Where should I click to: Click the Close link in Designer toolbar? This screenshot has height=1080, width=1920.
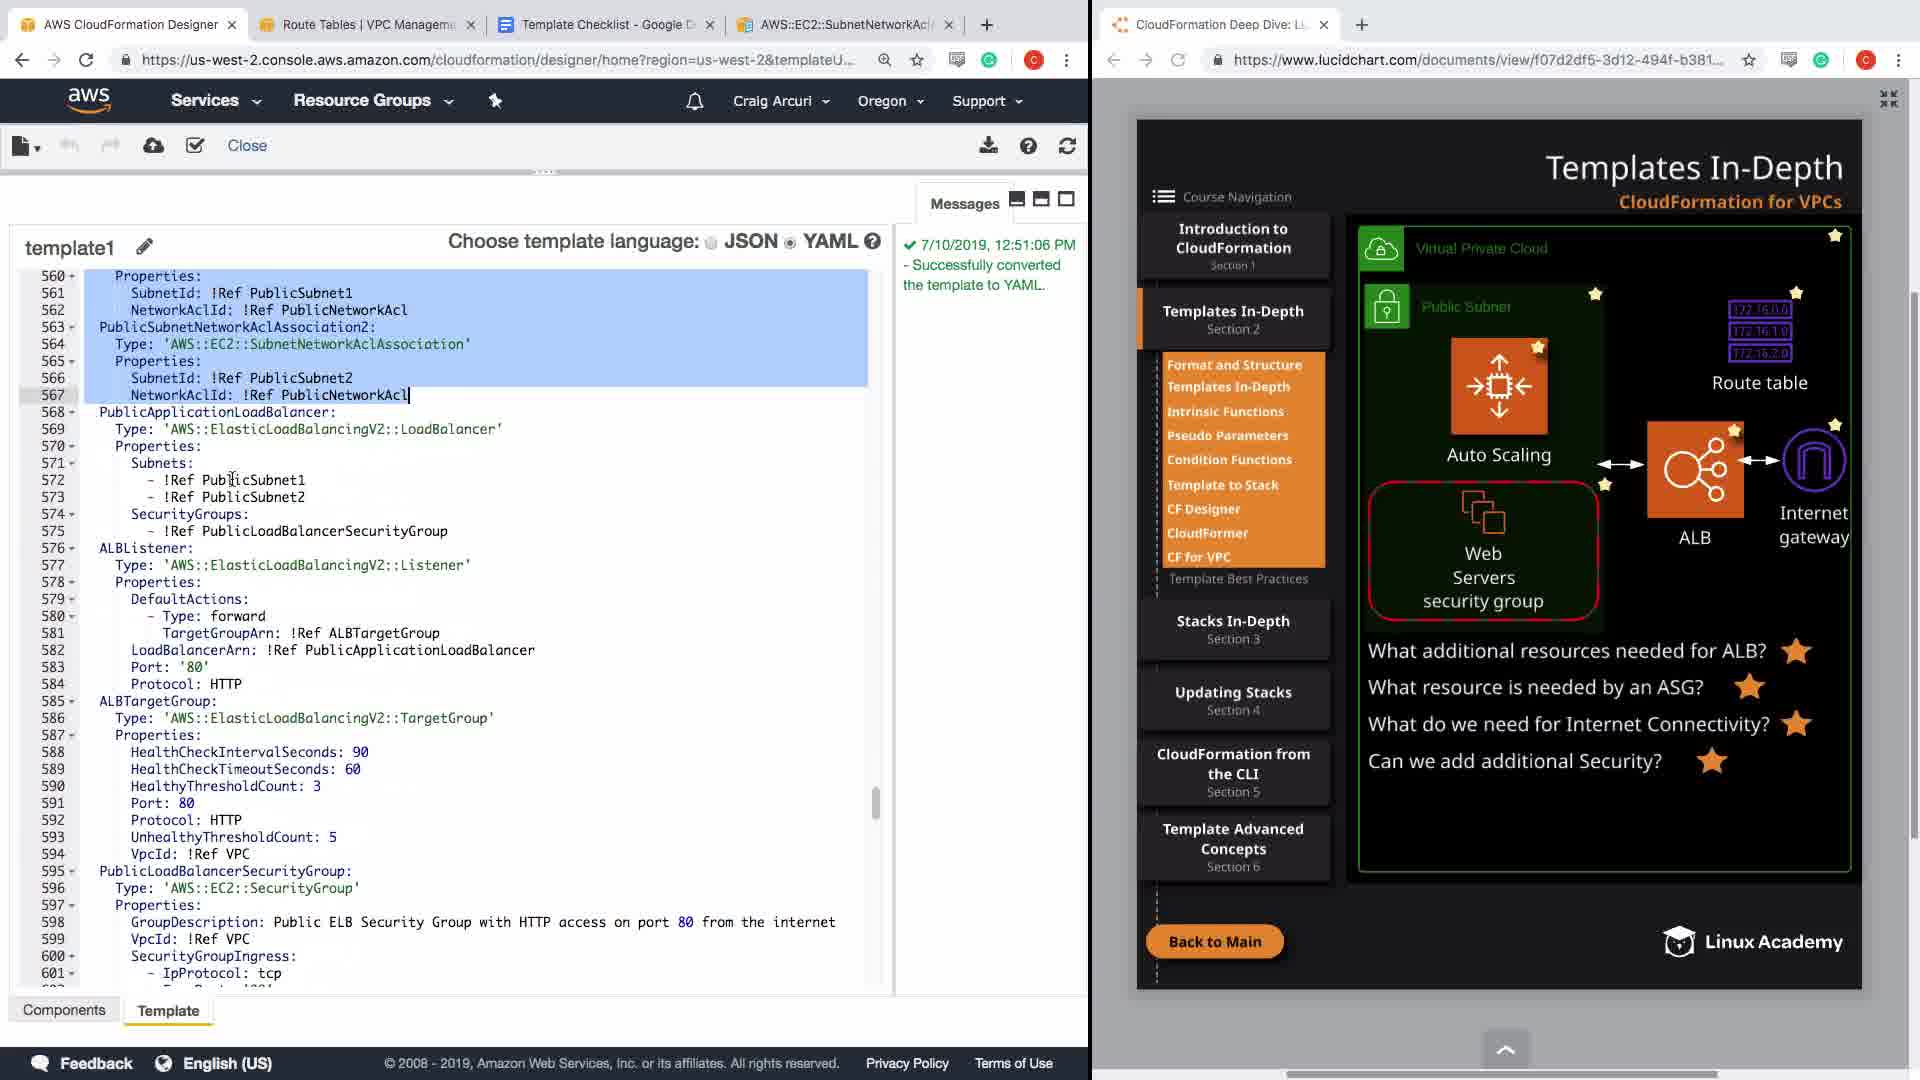tap(247, 146)
